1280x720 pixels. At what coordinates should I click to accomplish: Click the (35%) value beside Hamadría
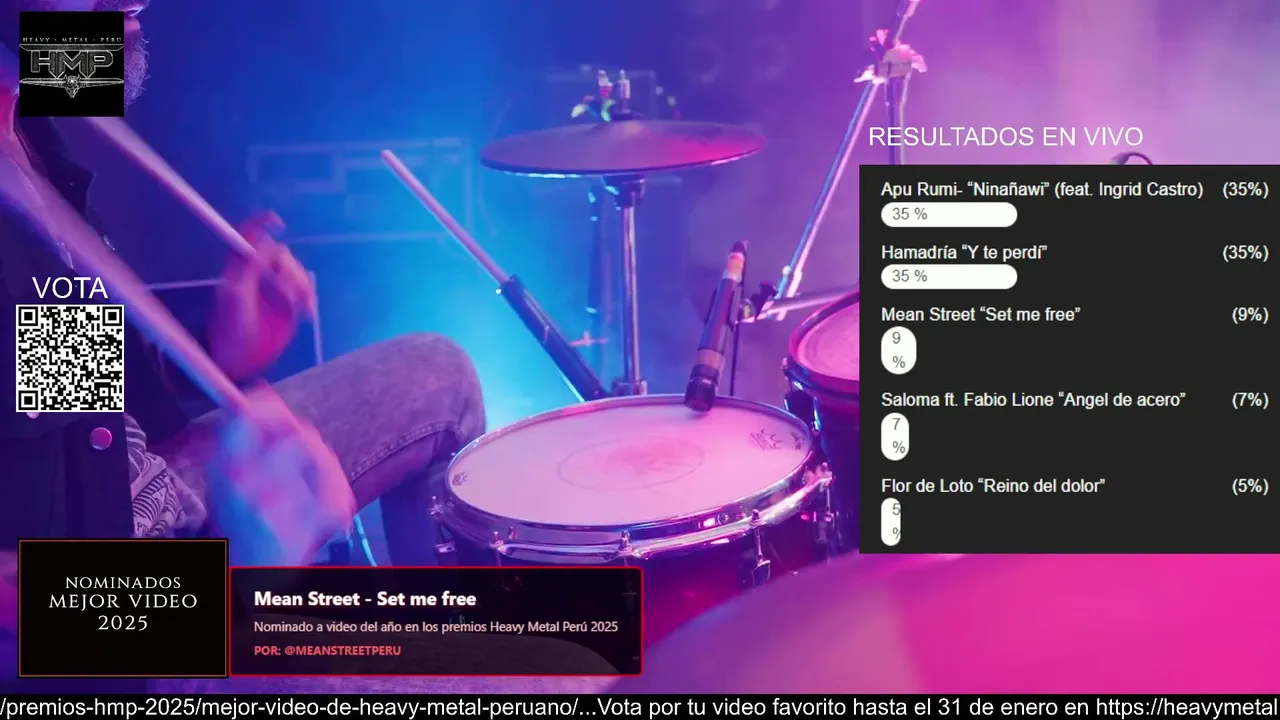coord(1245,252)
